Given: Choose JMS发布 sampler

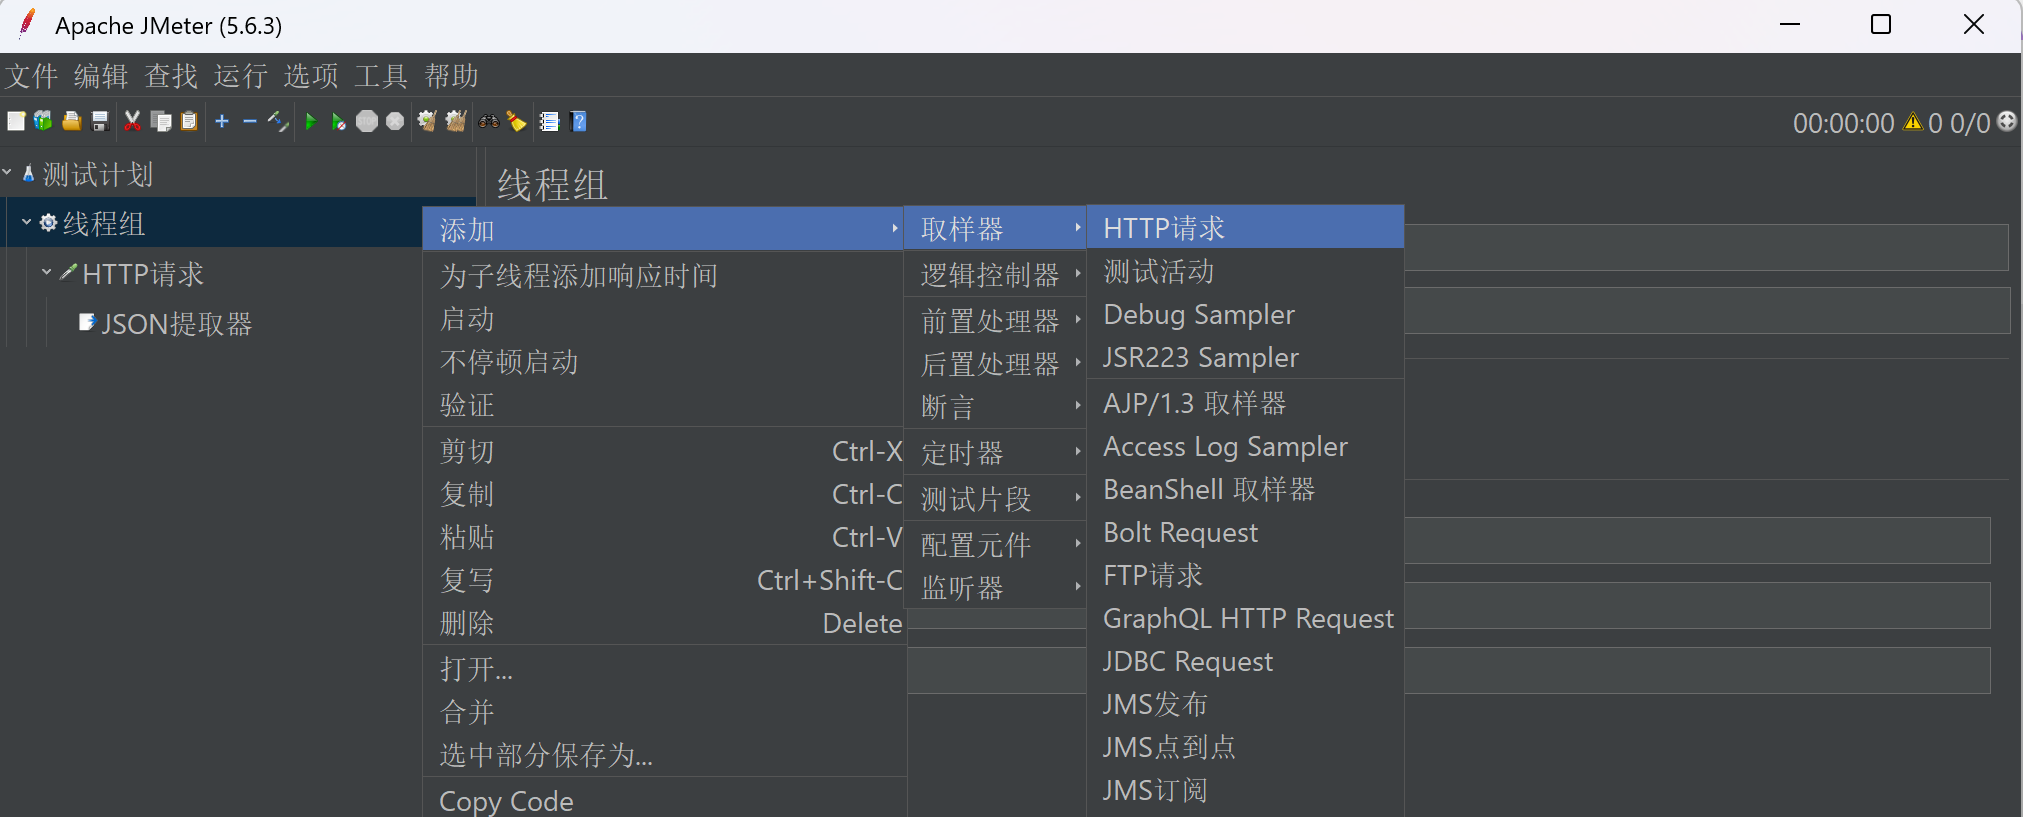Looking at the screenshot, I should [x=1245, y=704].
